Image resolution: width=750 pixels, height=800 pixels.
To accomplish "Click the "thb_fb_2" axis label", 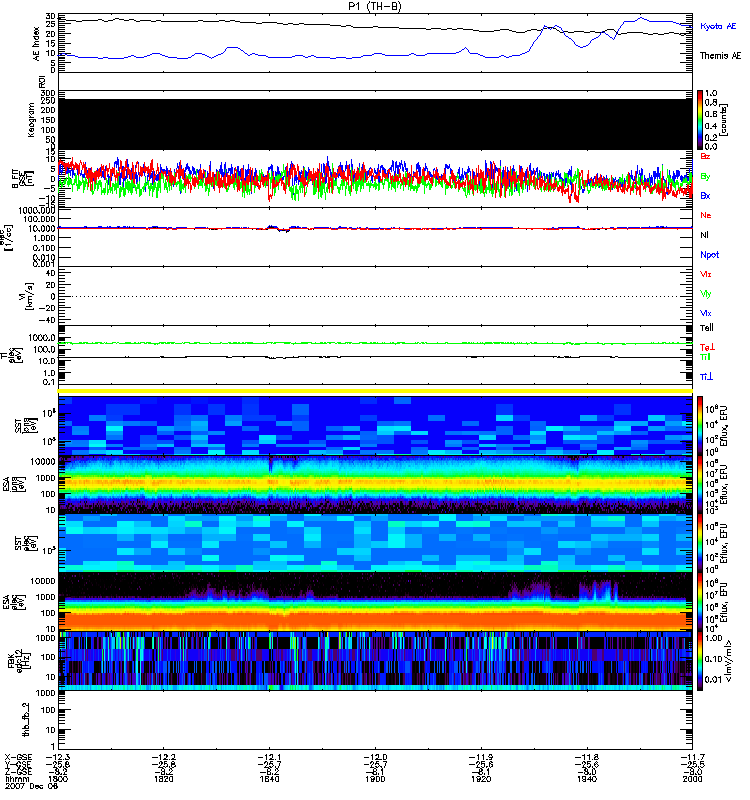I will click(x=26, y=719).
